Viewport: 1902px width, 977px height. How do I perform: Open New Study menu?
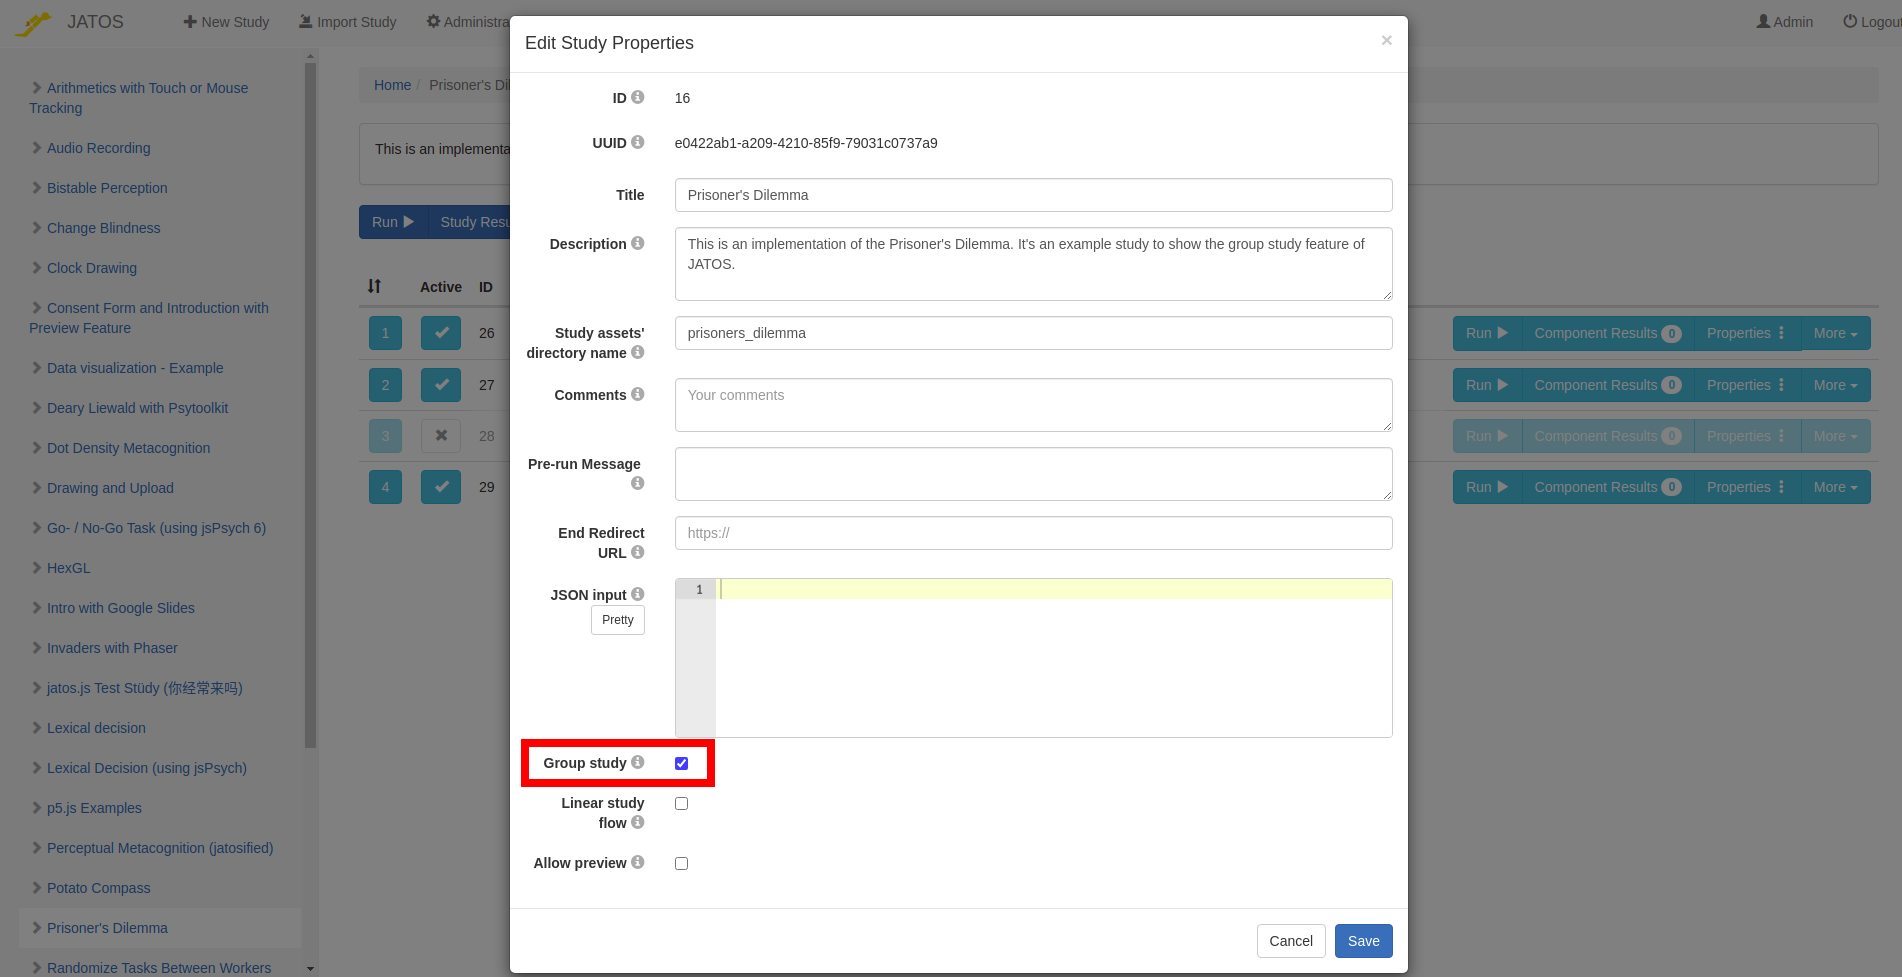[x=226, y=22]
